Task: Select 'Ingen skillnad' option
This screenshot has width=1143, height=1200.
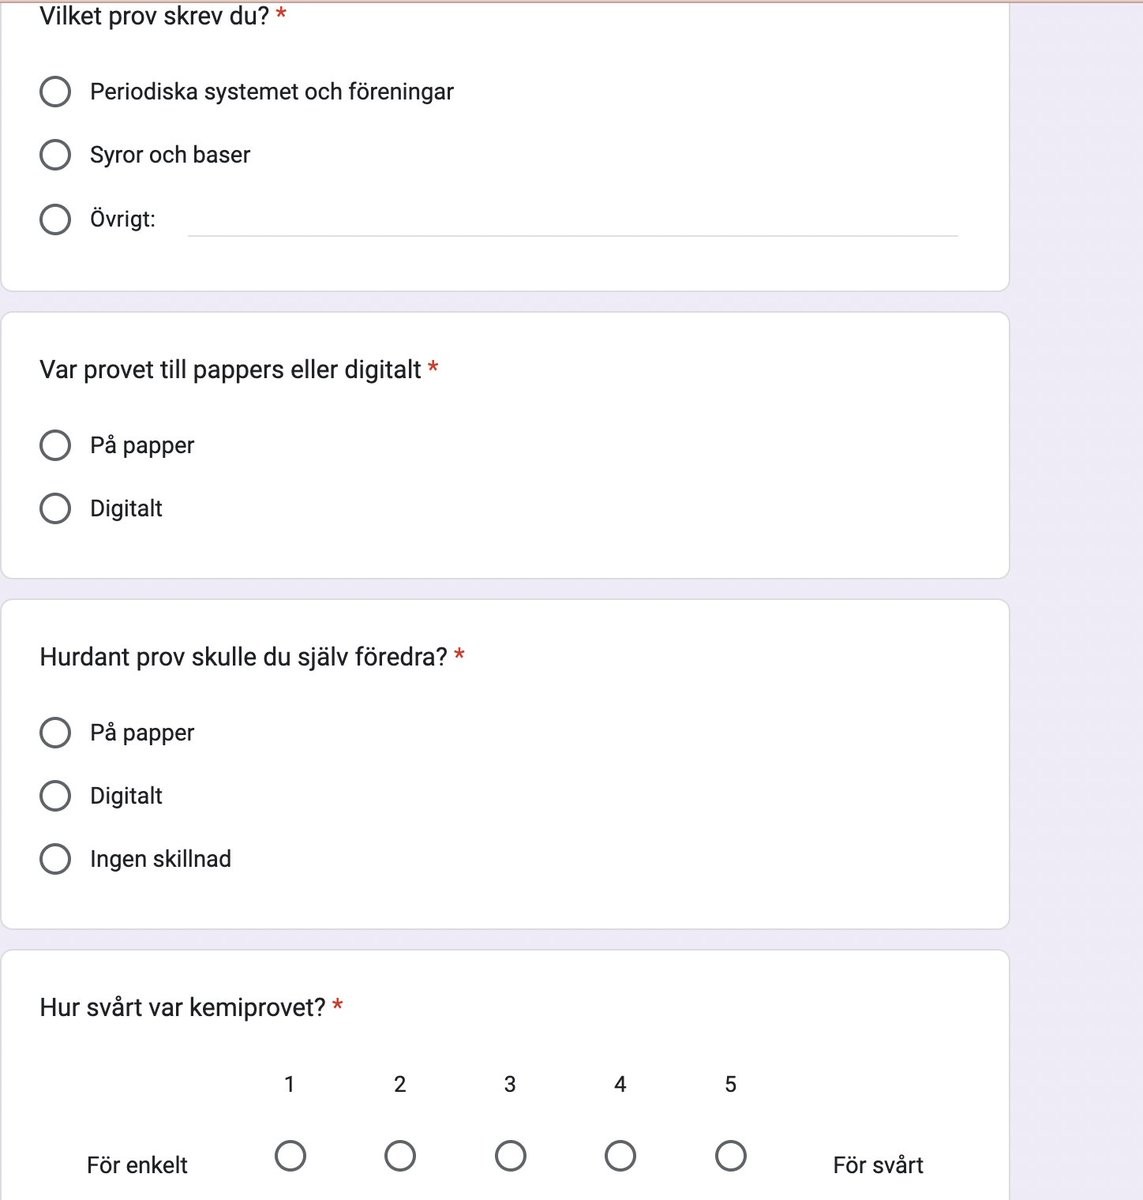Action: click(55, 859)
